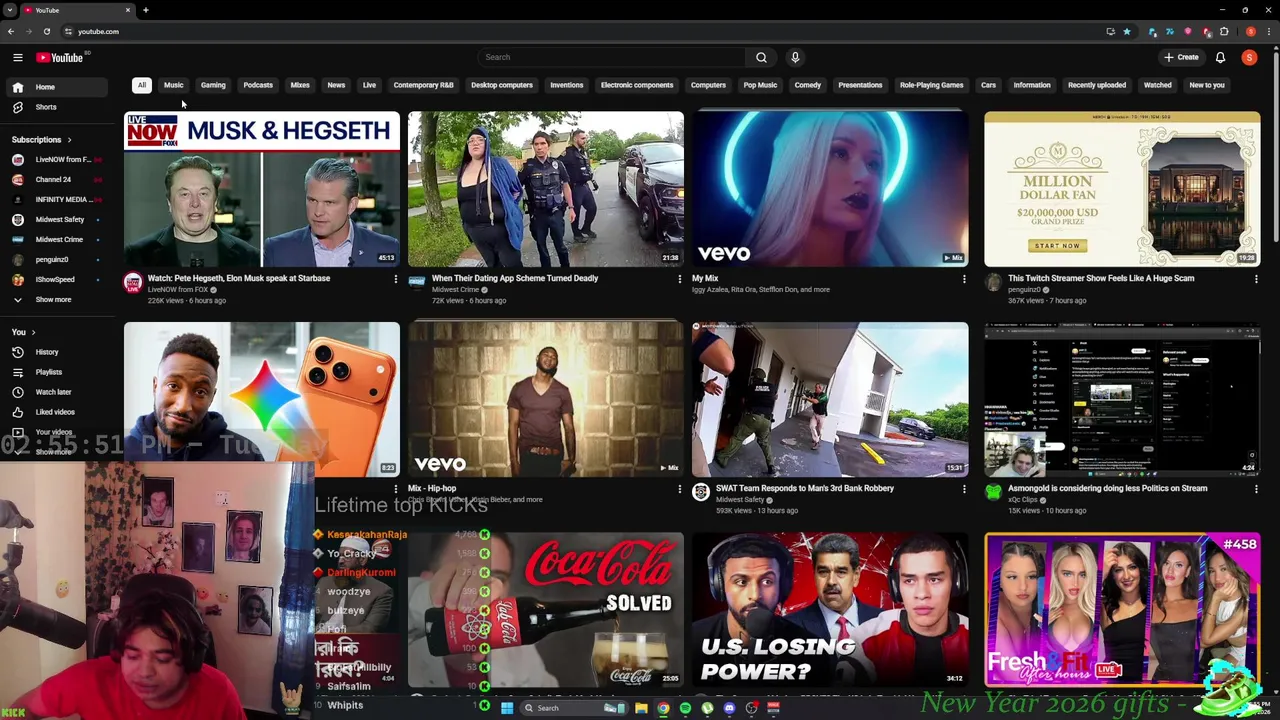1280x720 pixels.
Task: Open penguinz0 subscription
Action: [x=55, y=260]
